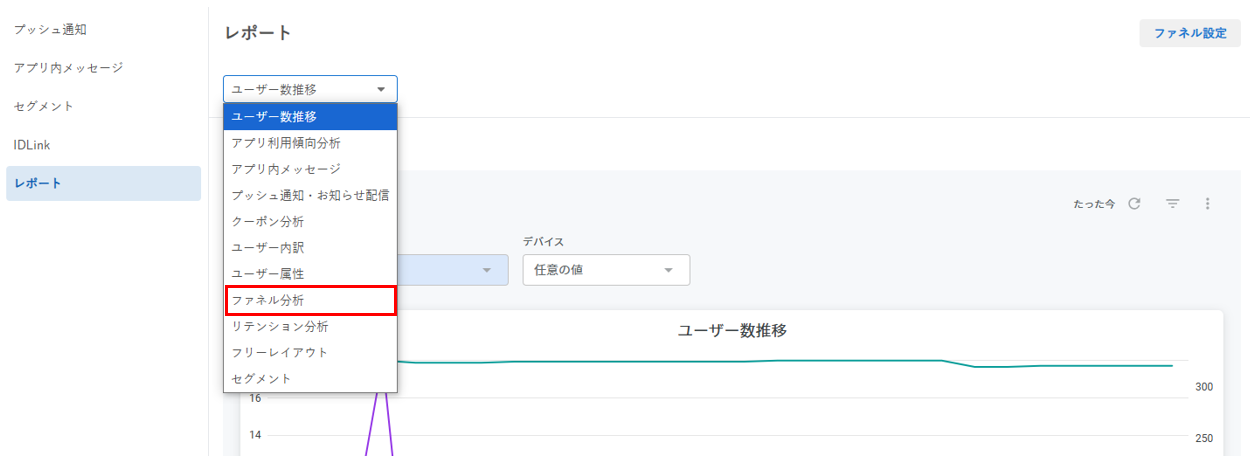Screen dimensions: 1250x465
Task: Click the レポート page heading
Action: 258,33
